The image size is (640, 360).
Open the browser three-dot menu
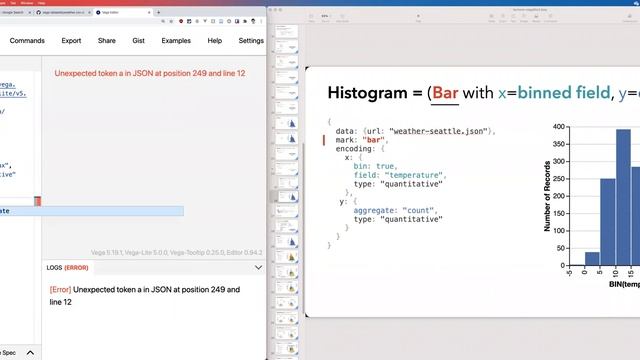tap(261, 21)
